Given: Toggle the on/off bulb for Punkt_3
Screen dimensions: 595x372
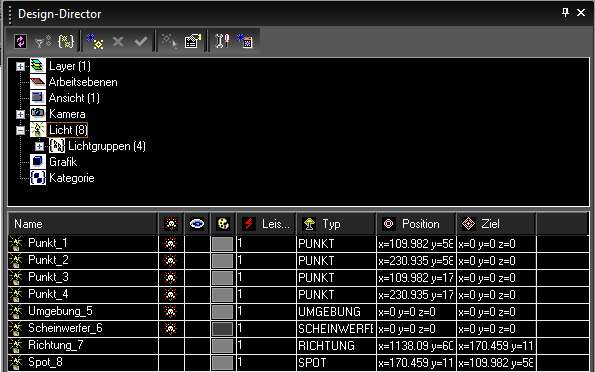Looking at the screenshot, I should (x=171, y=277).
